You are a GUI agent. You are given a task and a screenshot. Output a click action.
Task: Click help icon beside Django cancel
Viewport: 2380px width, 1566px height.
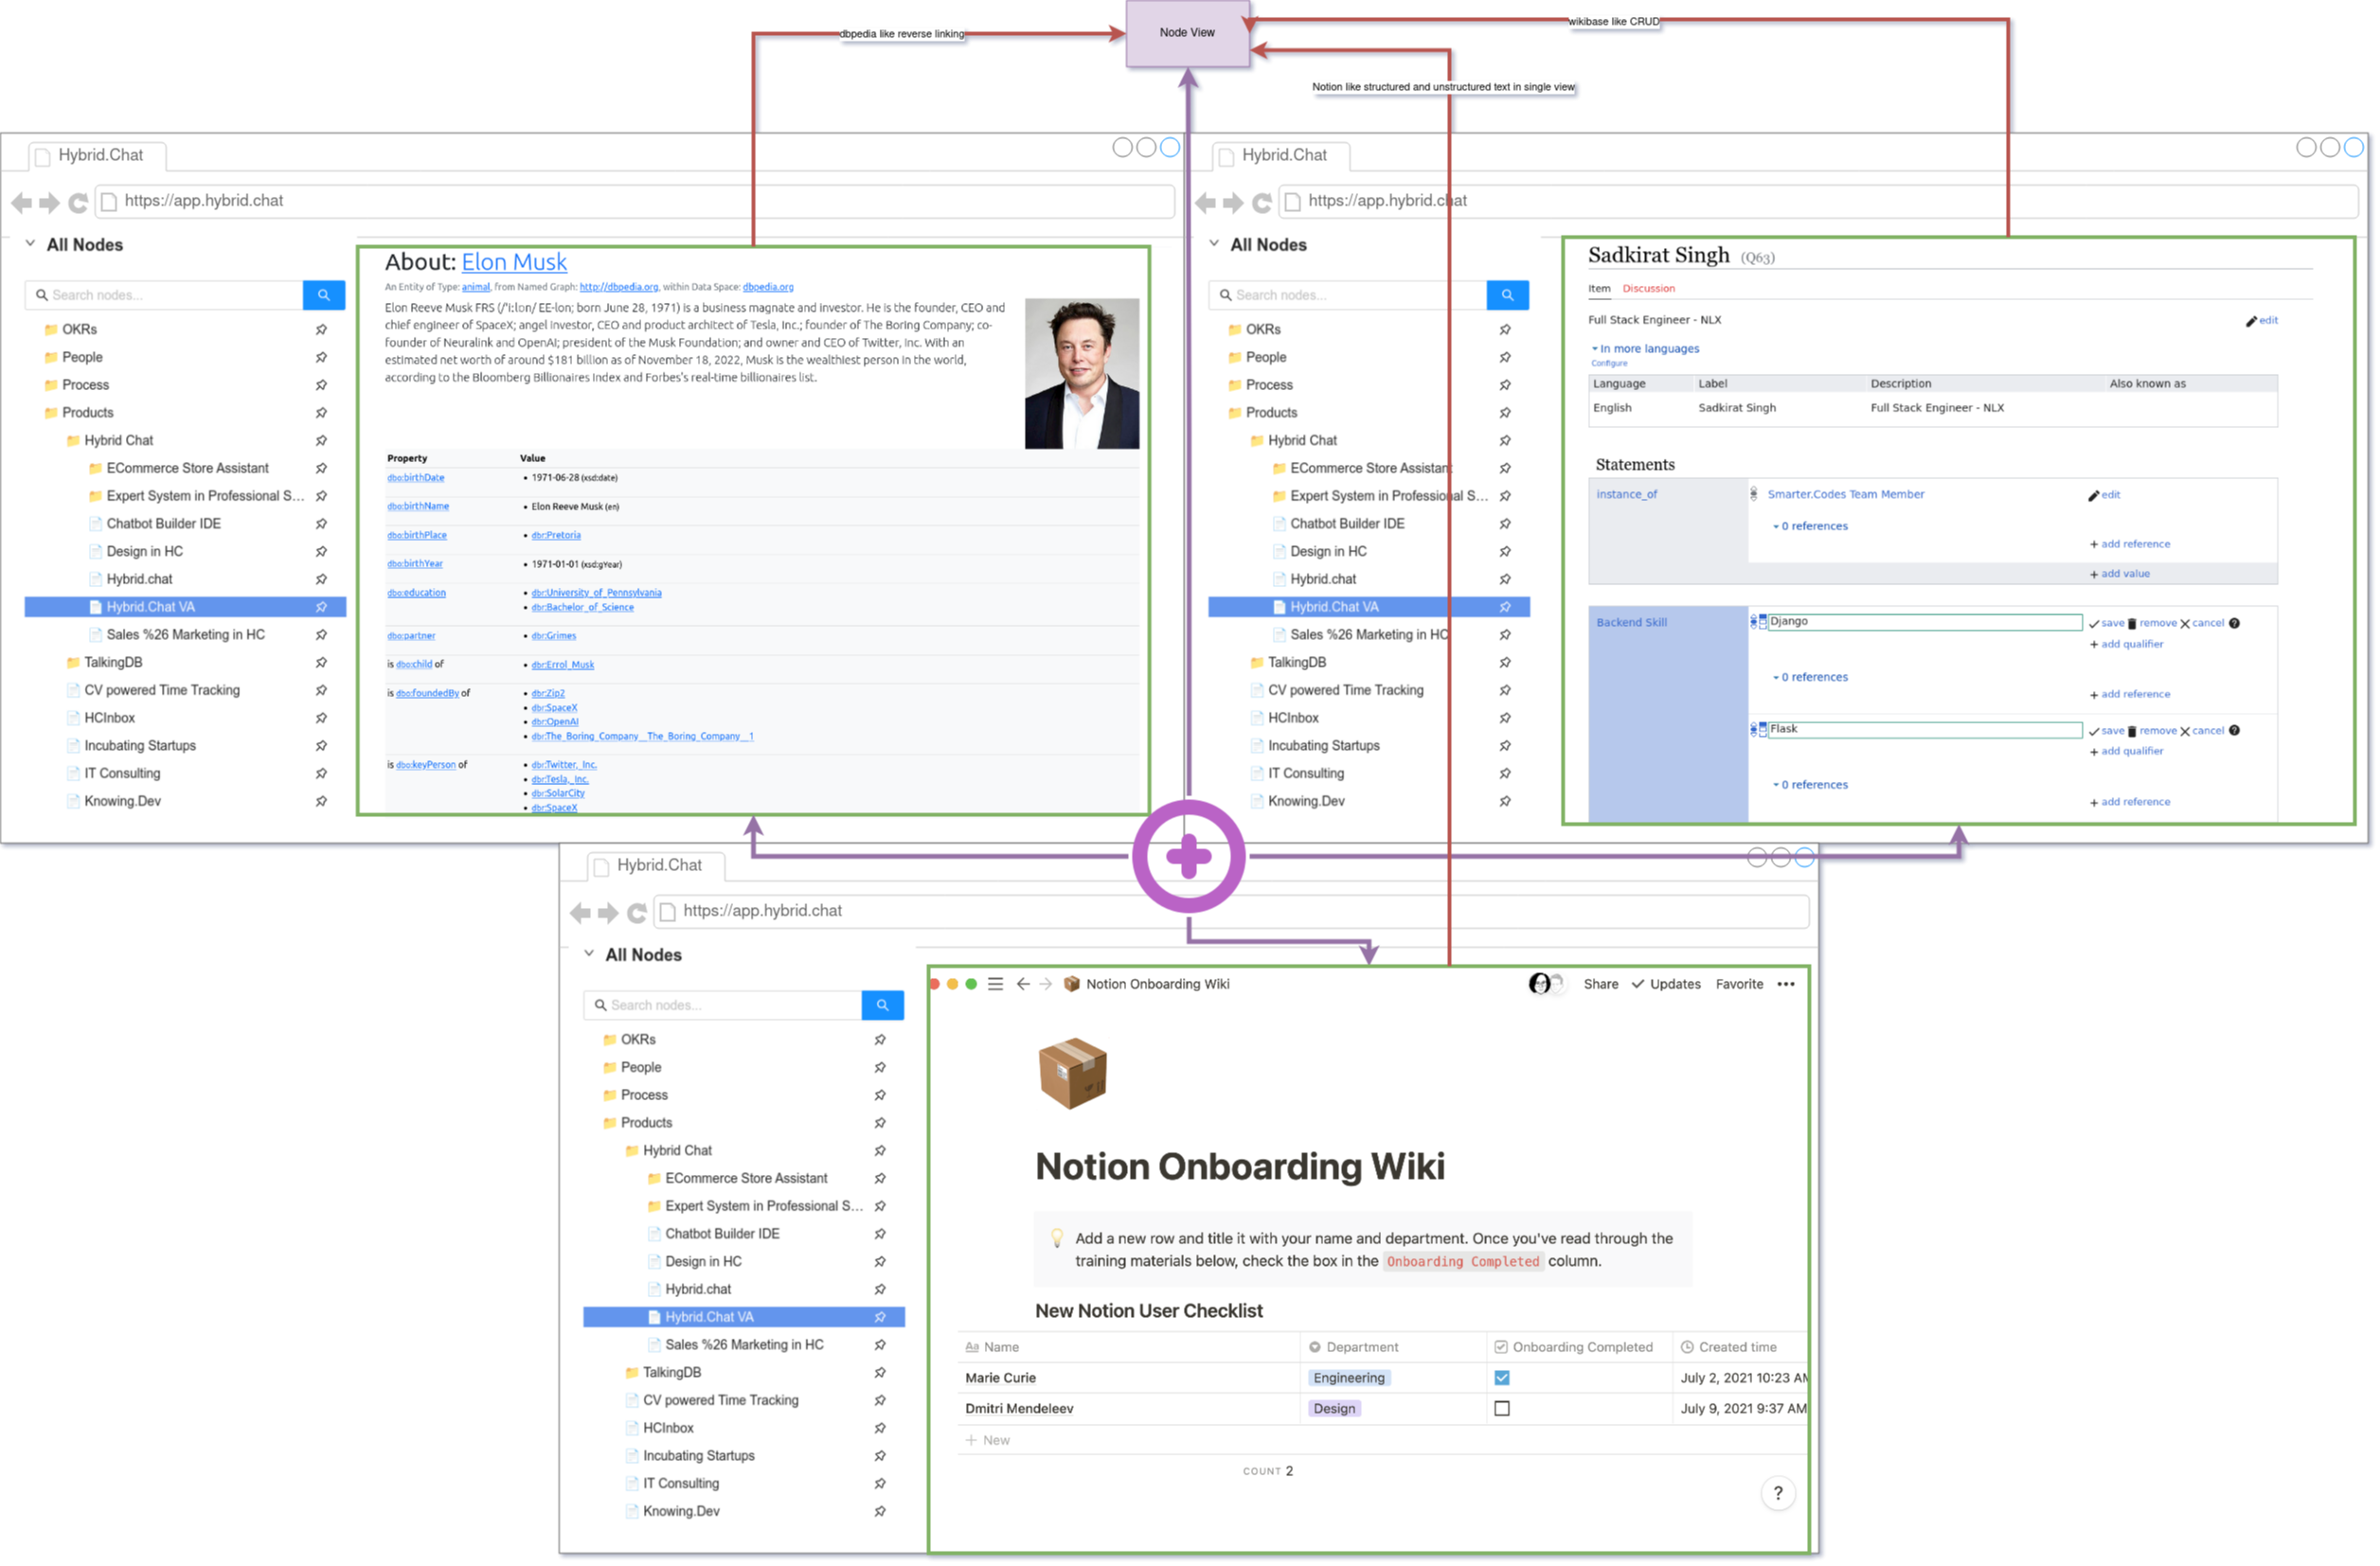(x=2235, y=624)
